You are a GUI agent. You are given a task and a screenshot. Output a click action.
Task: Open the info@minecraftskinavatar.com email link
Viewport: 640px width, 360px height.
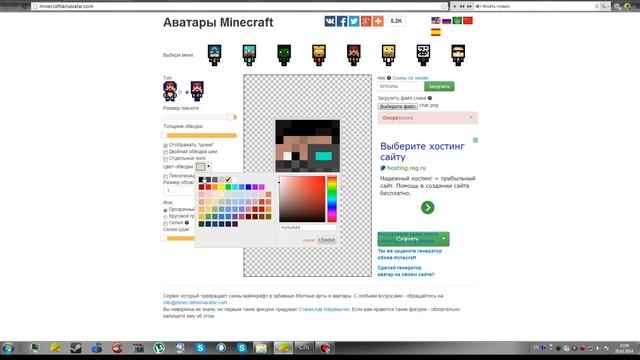195,302
